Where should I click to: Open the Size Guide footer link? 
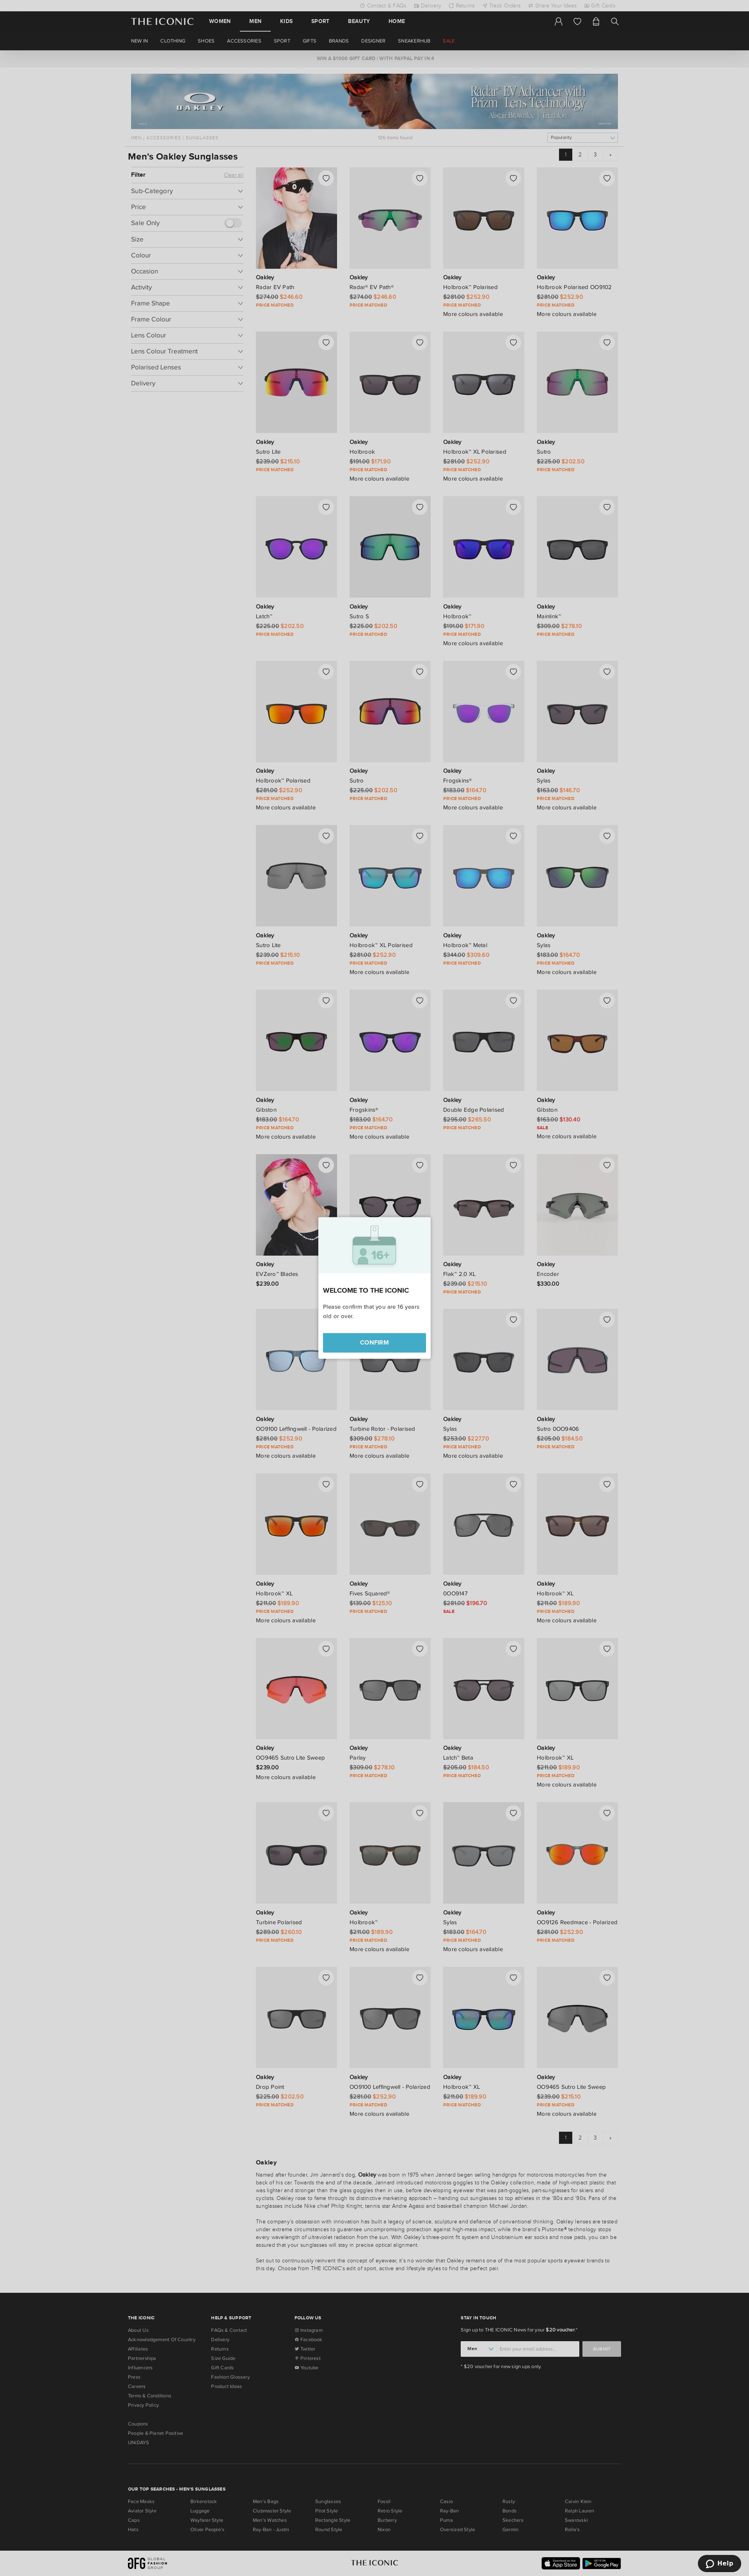[x=223, y=2358]
